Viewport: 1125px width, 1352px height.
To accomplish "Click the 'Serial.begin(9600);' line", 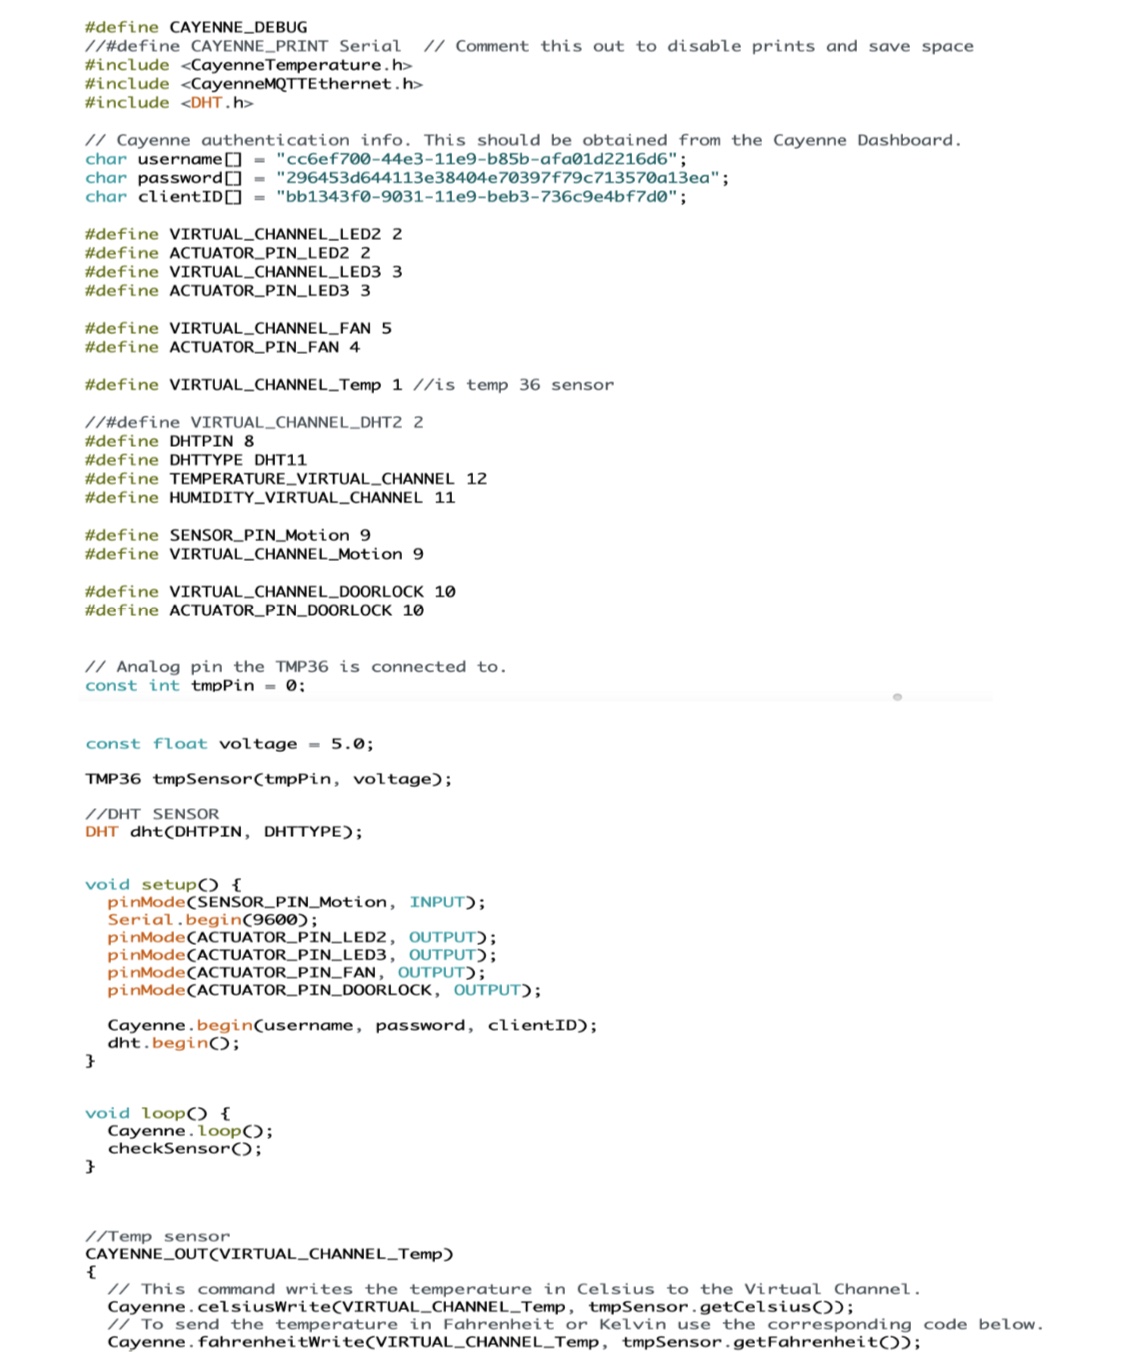I will coord(213,920).
